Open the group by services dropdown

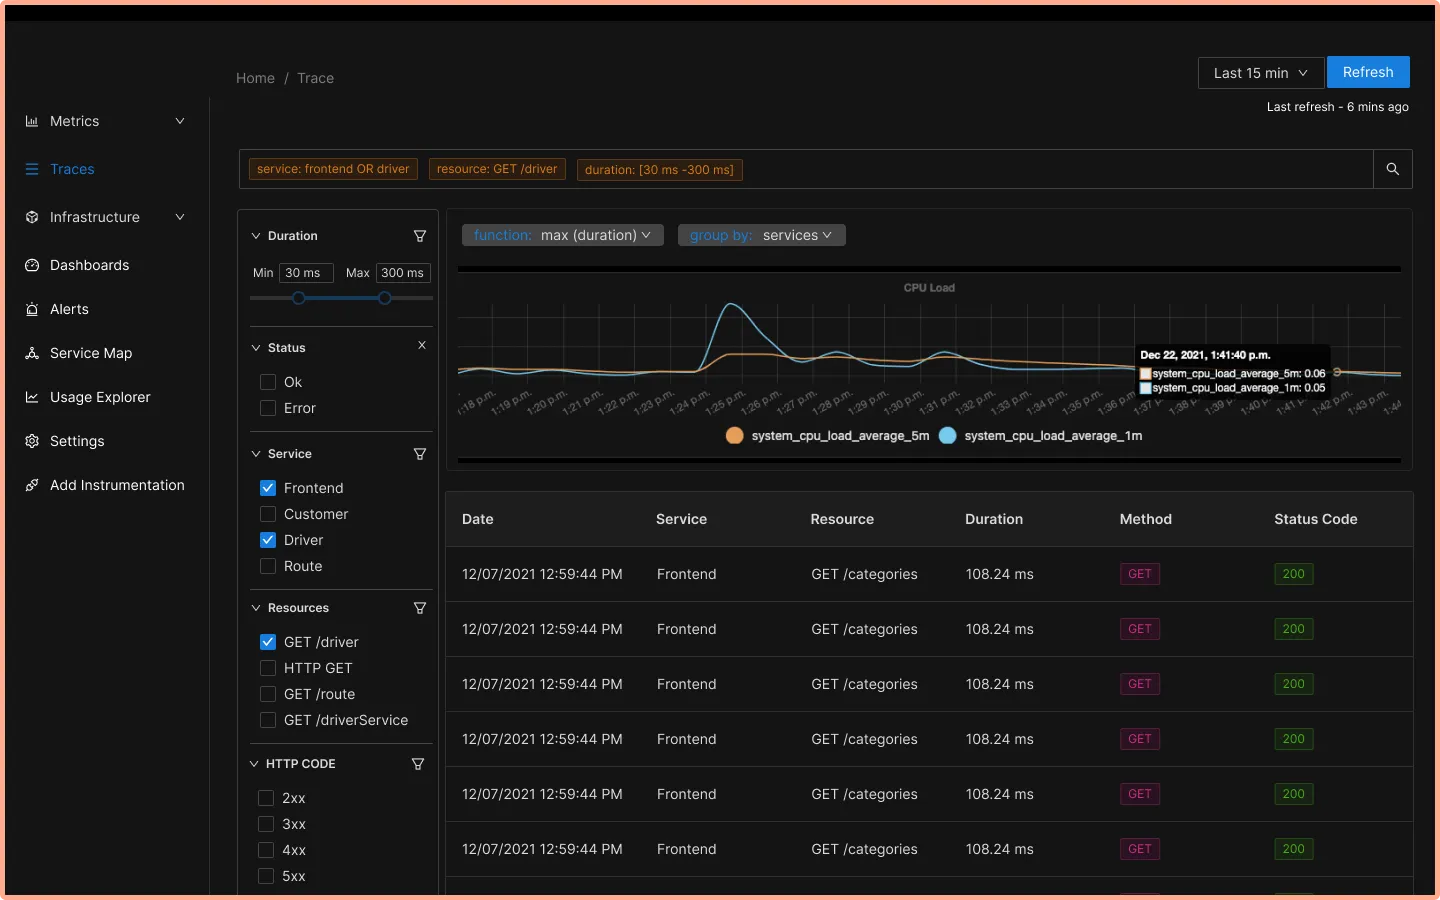point(761,235)
